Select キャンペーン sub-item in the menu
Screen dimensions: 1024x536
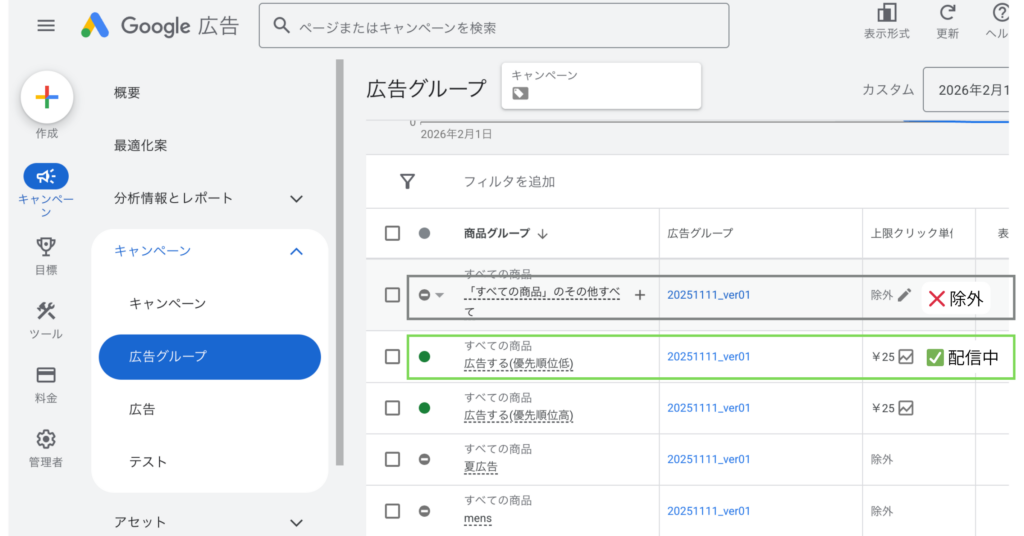point(167,304)
